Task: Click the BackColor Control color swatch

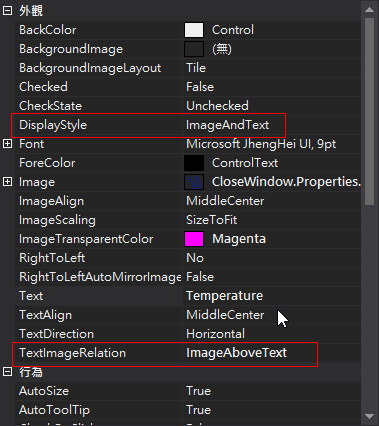Action: (194, 30)
